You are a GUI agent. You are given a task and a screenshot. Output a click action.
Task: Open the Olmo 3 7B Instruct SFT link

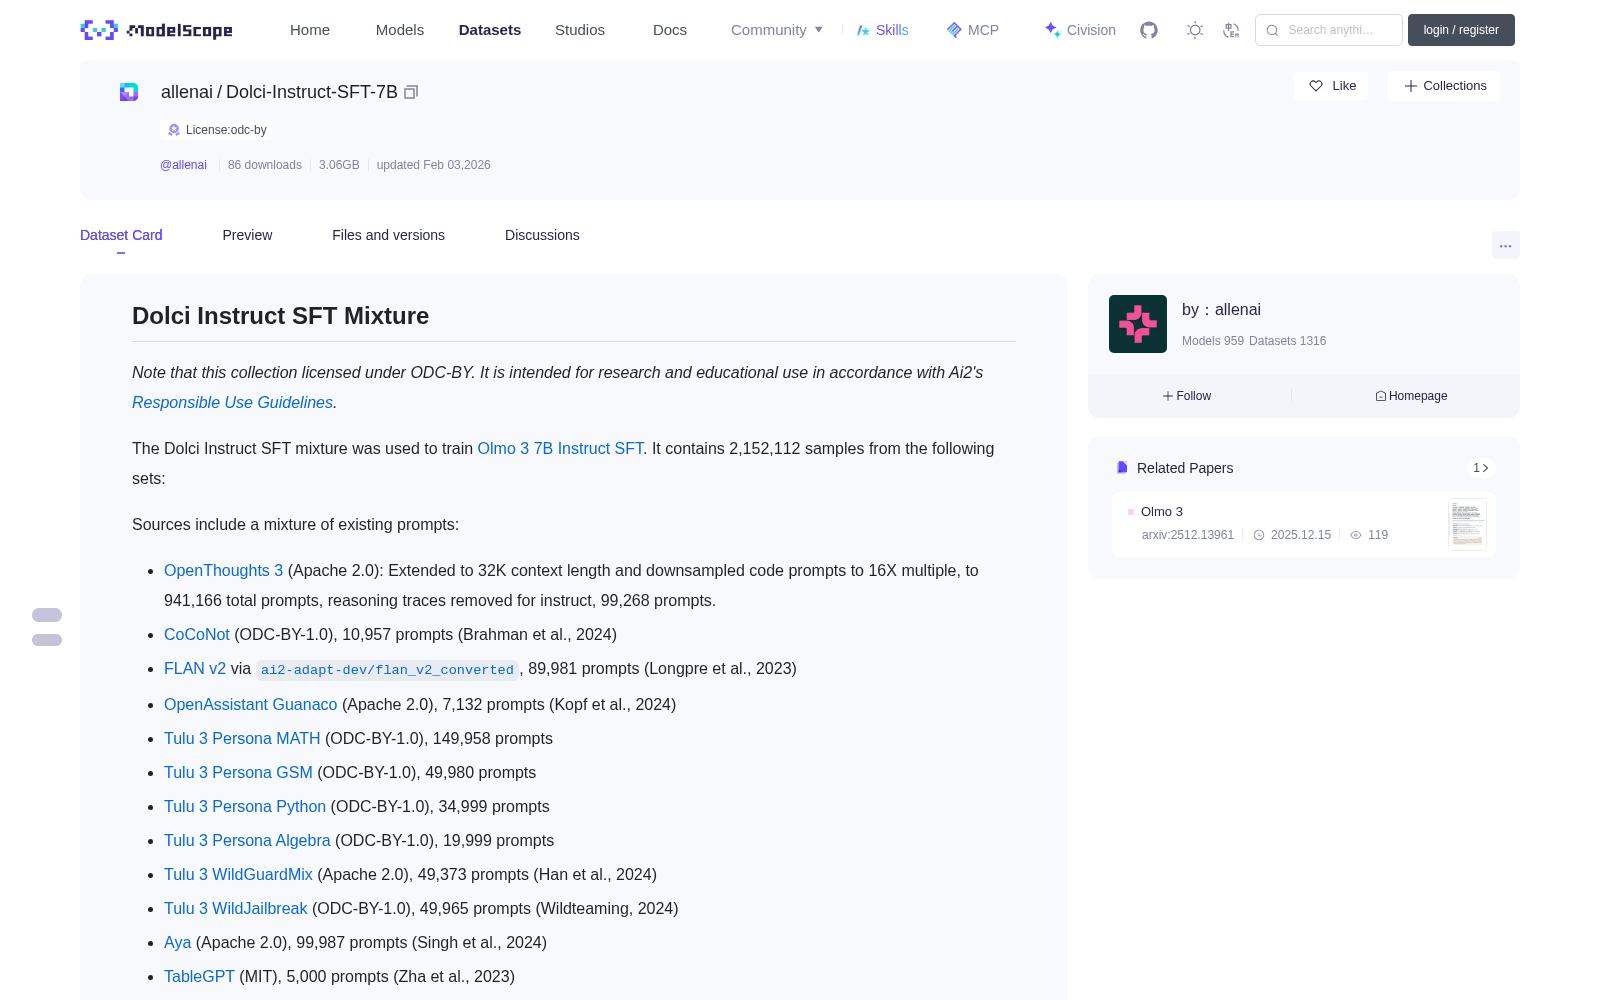pyautogui.click(x=560, y=448)
